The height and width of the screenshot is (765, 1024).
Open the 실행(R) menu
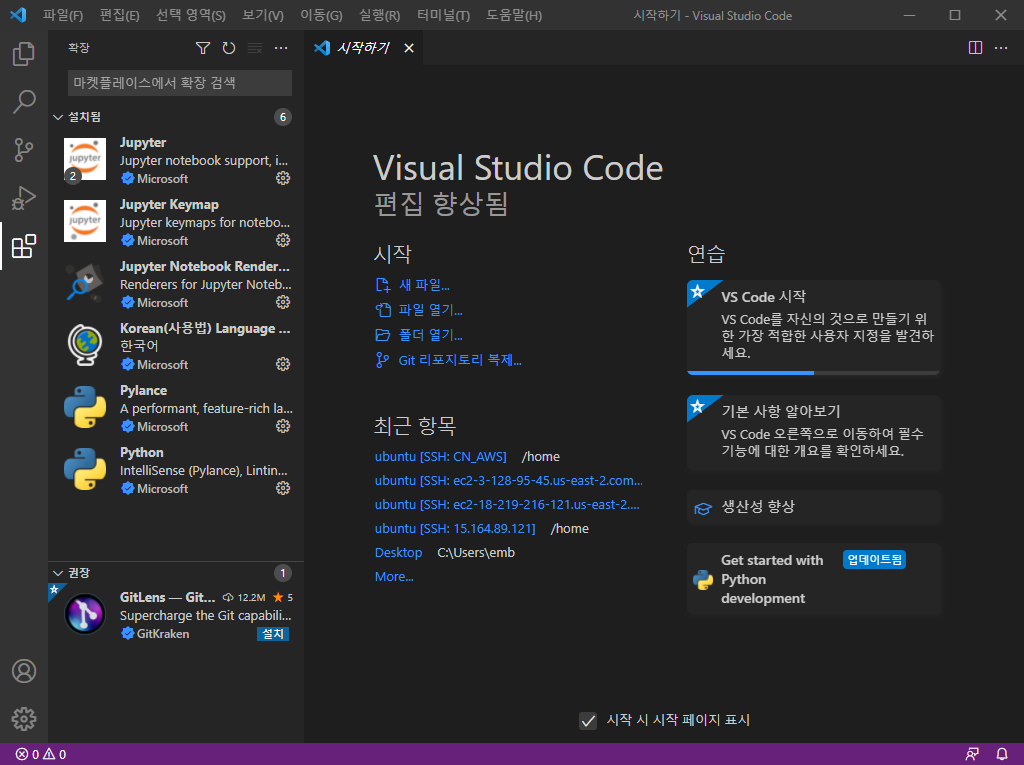coord(379,15)
